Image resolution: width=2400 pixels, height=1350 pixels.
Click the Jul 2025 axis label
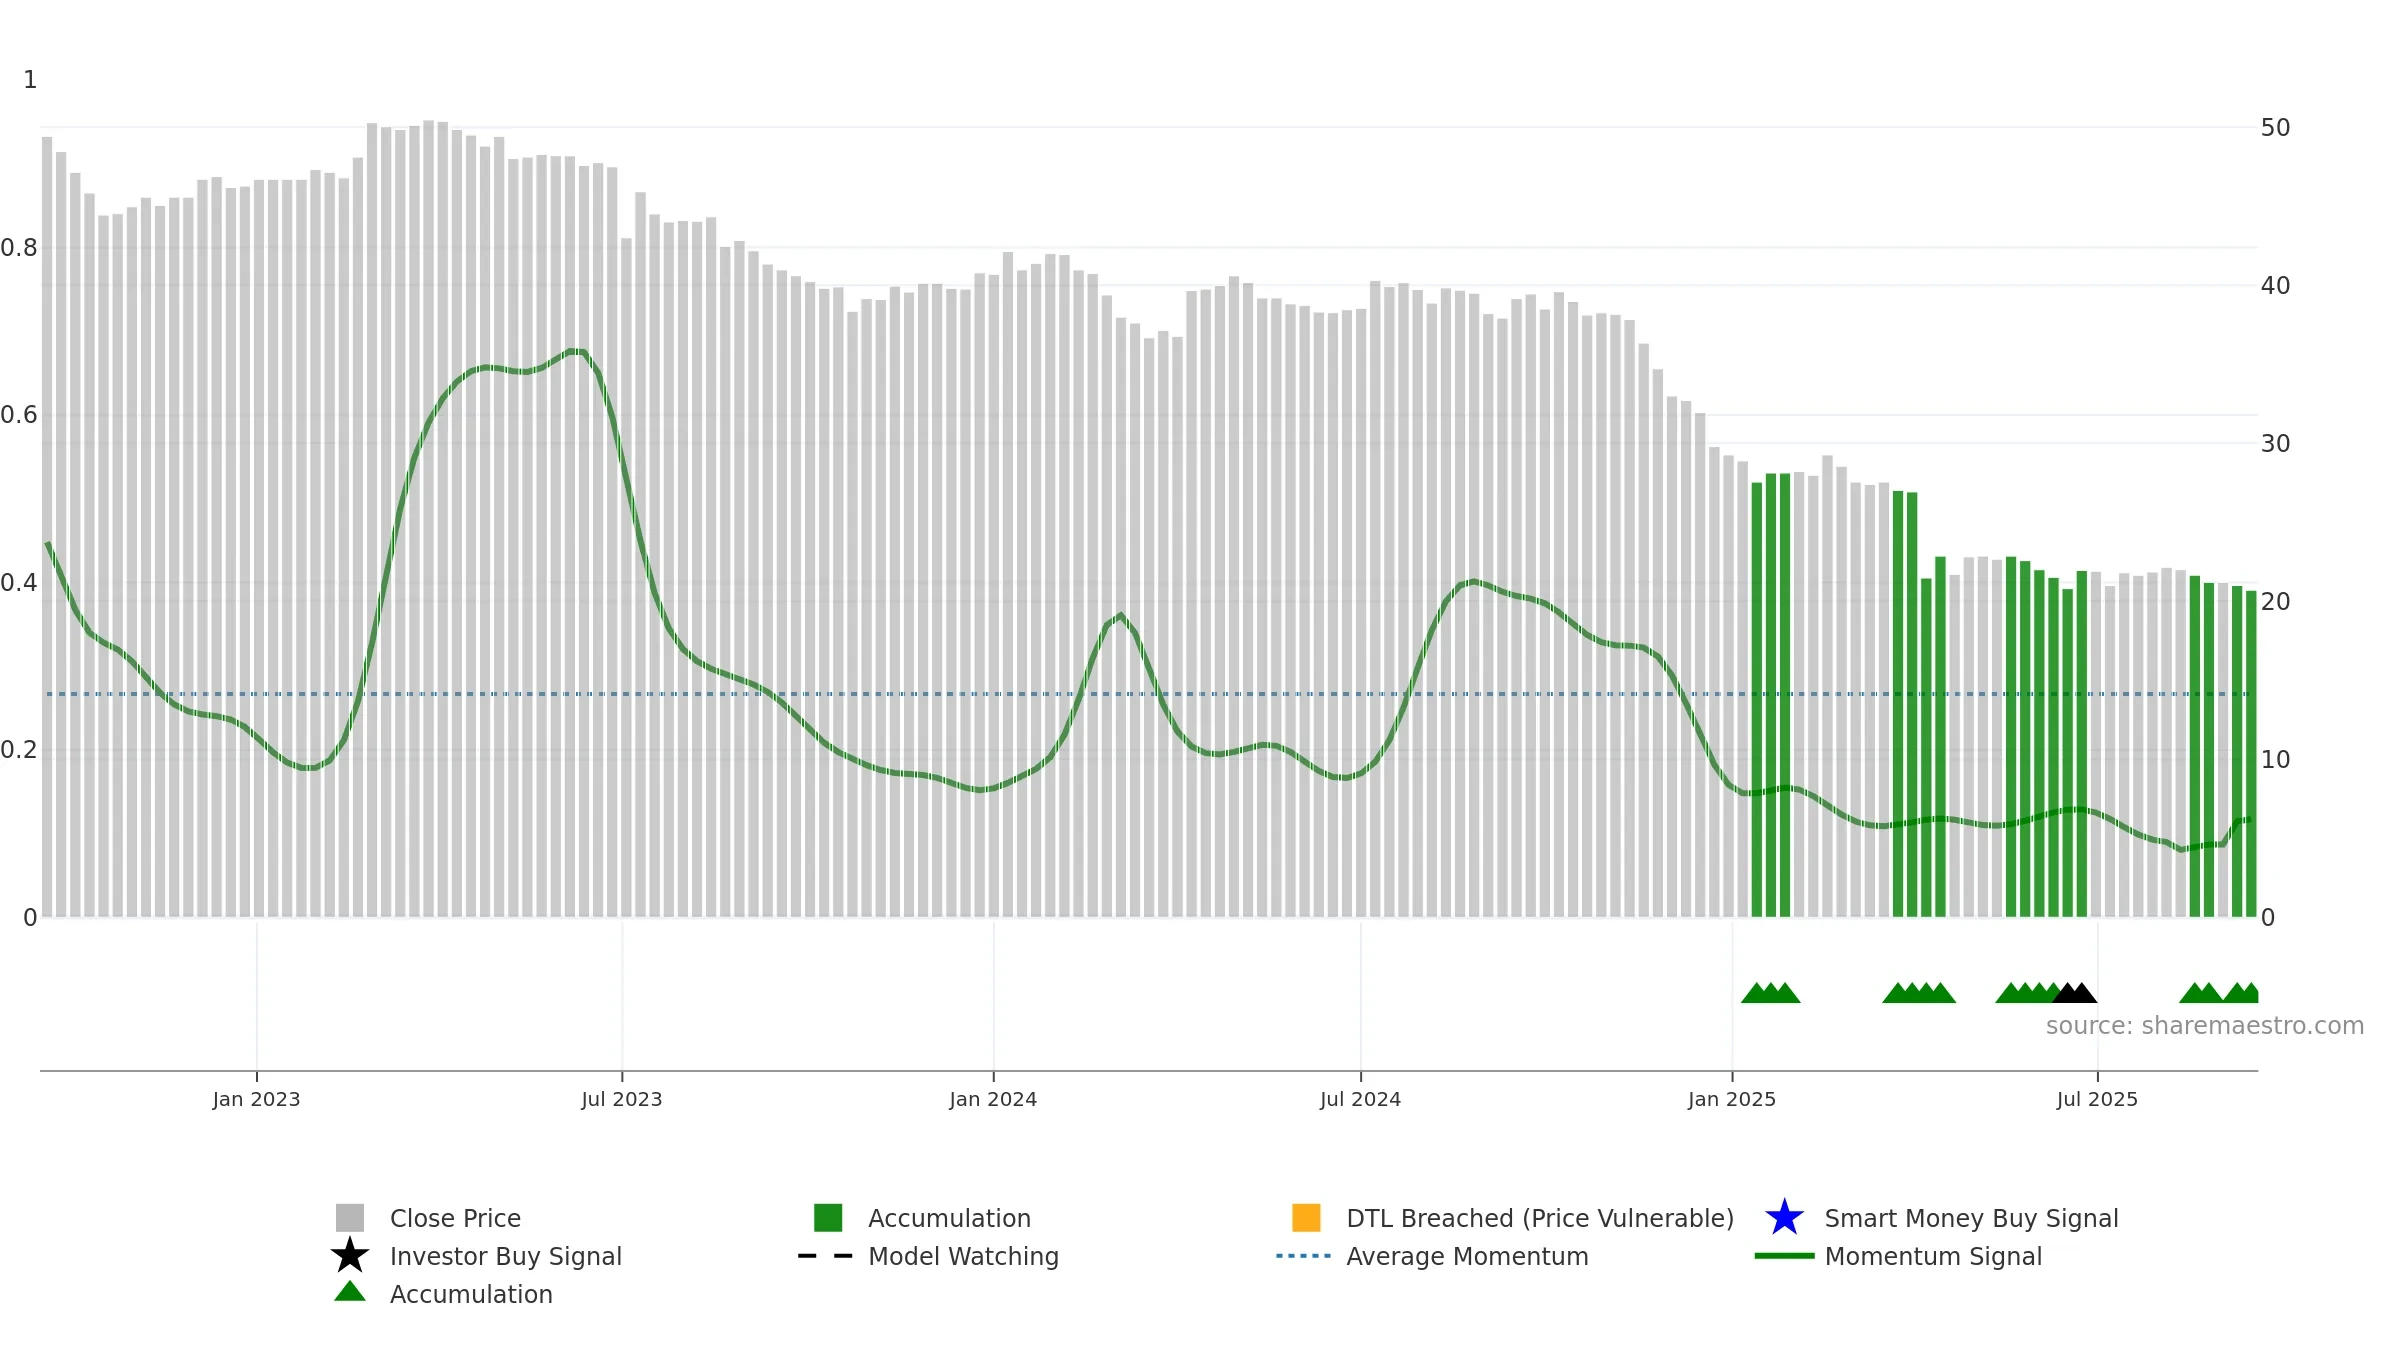[2097, 1099]
